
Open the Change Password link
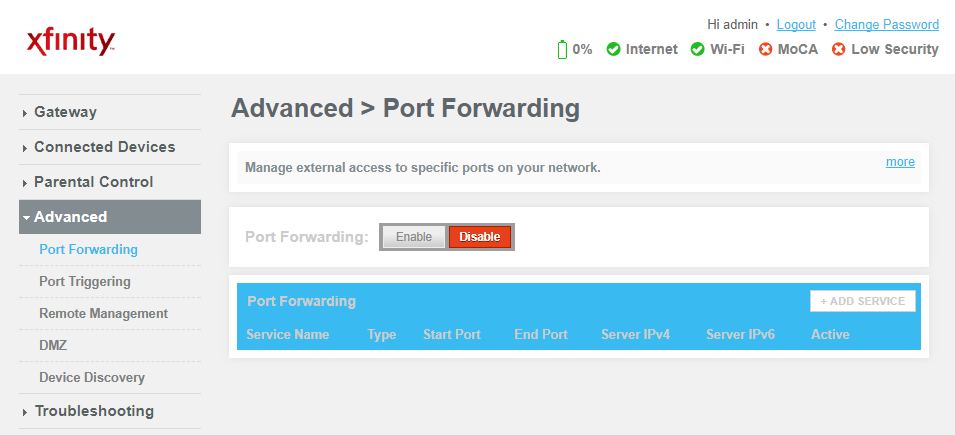(887, 25)
